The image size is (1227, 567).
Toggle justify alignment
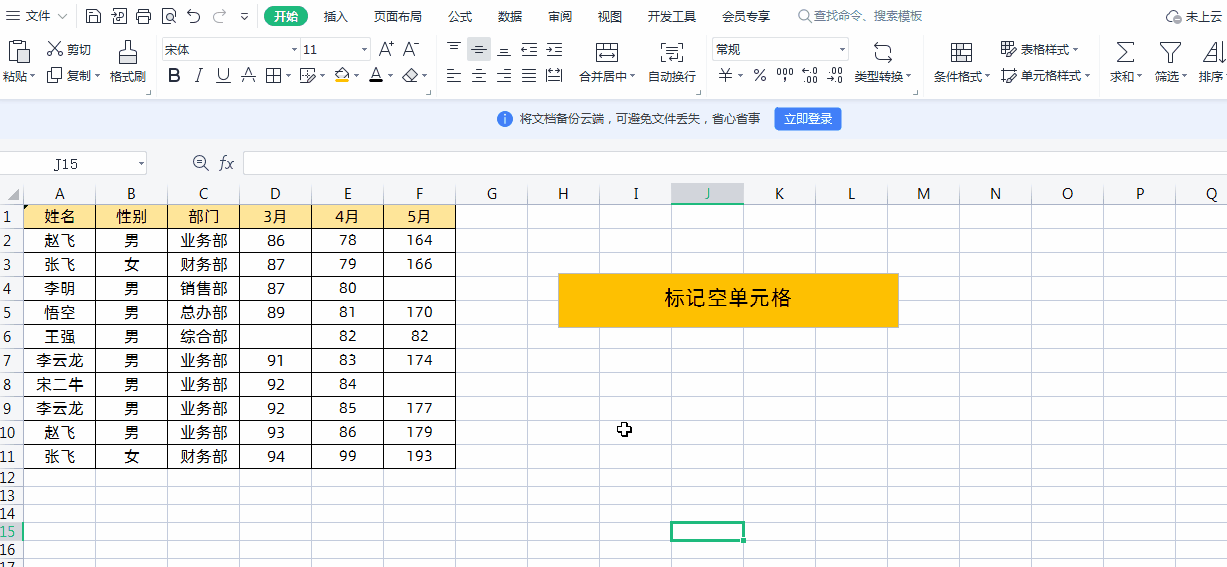click(529, 75)
